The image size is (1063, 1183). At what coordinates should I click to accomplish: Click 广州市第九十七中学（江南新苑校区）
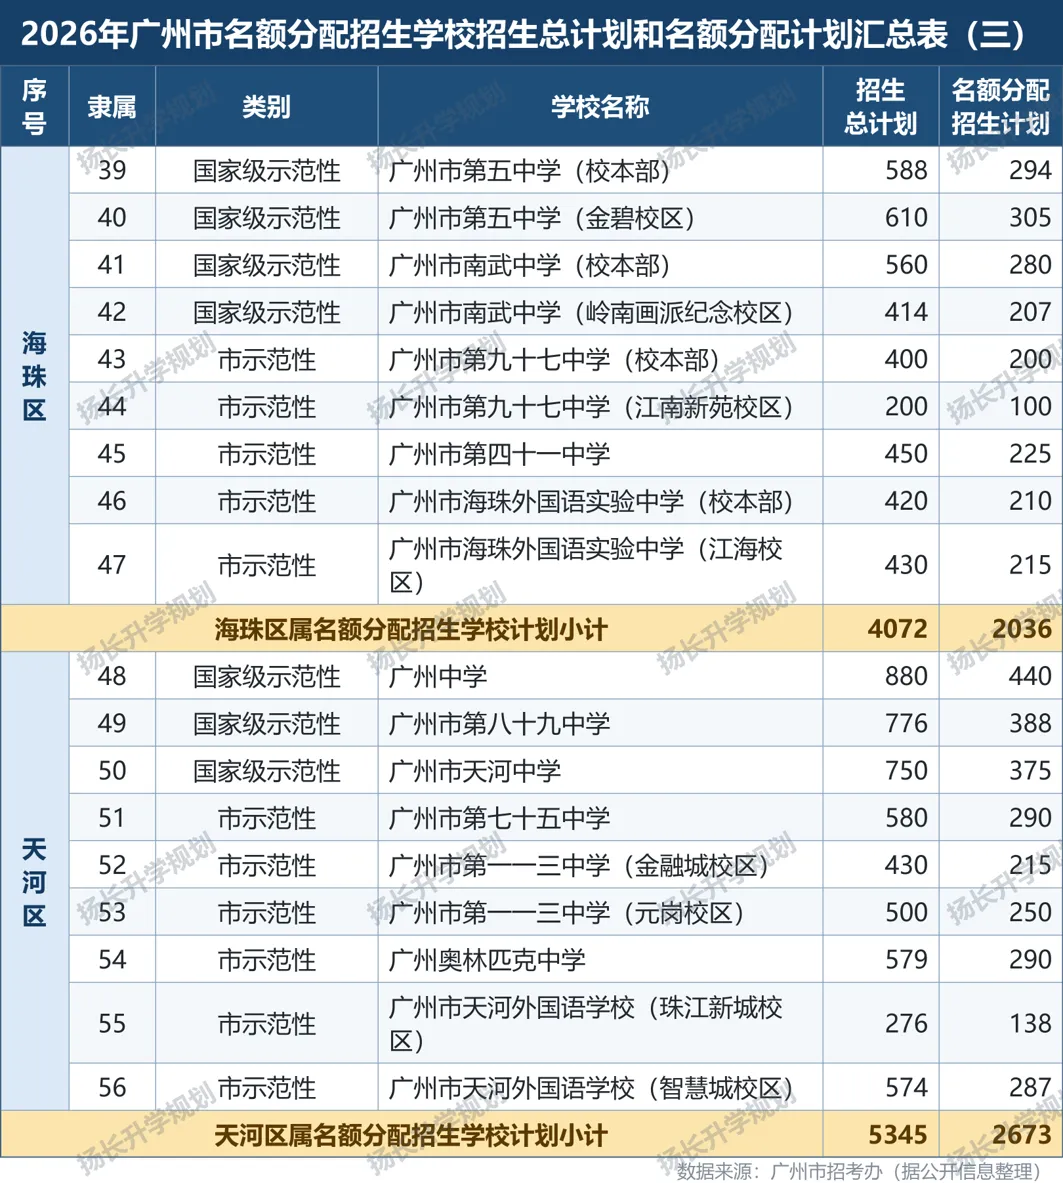click(590, 407)
